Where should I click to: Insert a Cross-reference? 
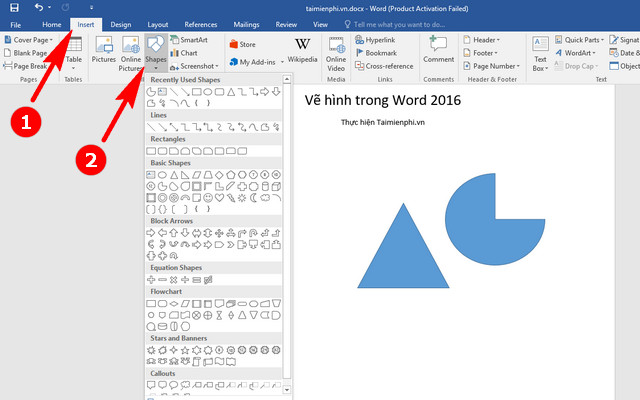[x=384, y=66]
